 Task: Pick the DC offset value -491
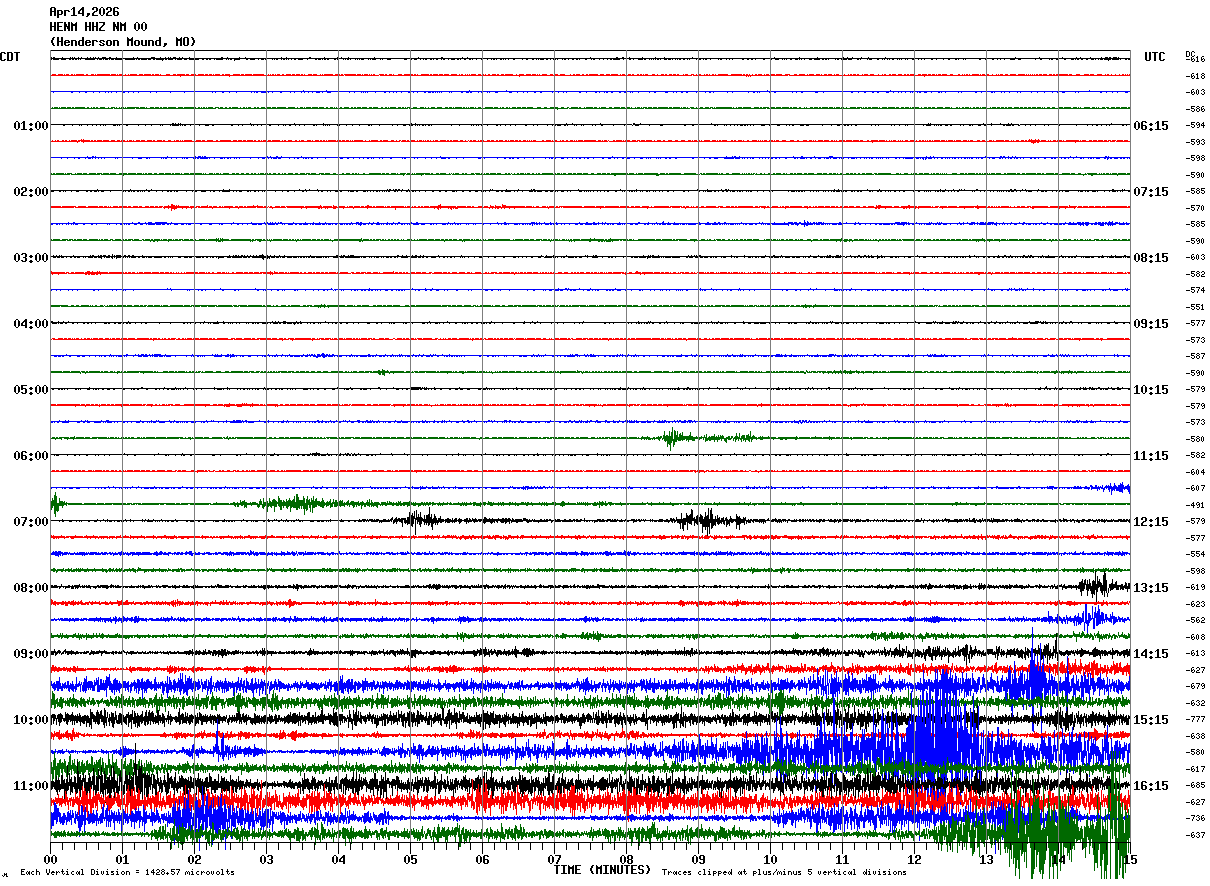pos(1195,505)
